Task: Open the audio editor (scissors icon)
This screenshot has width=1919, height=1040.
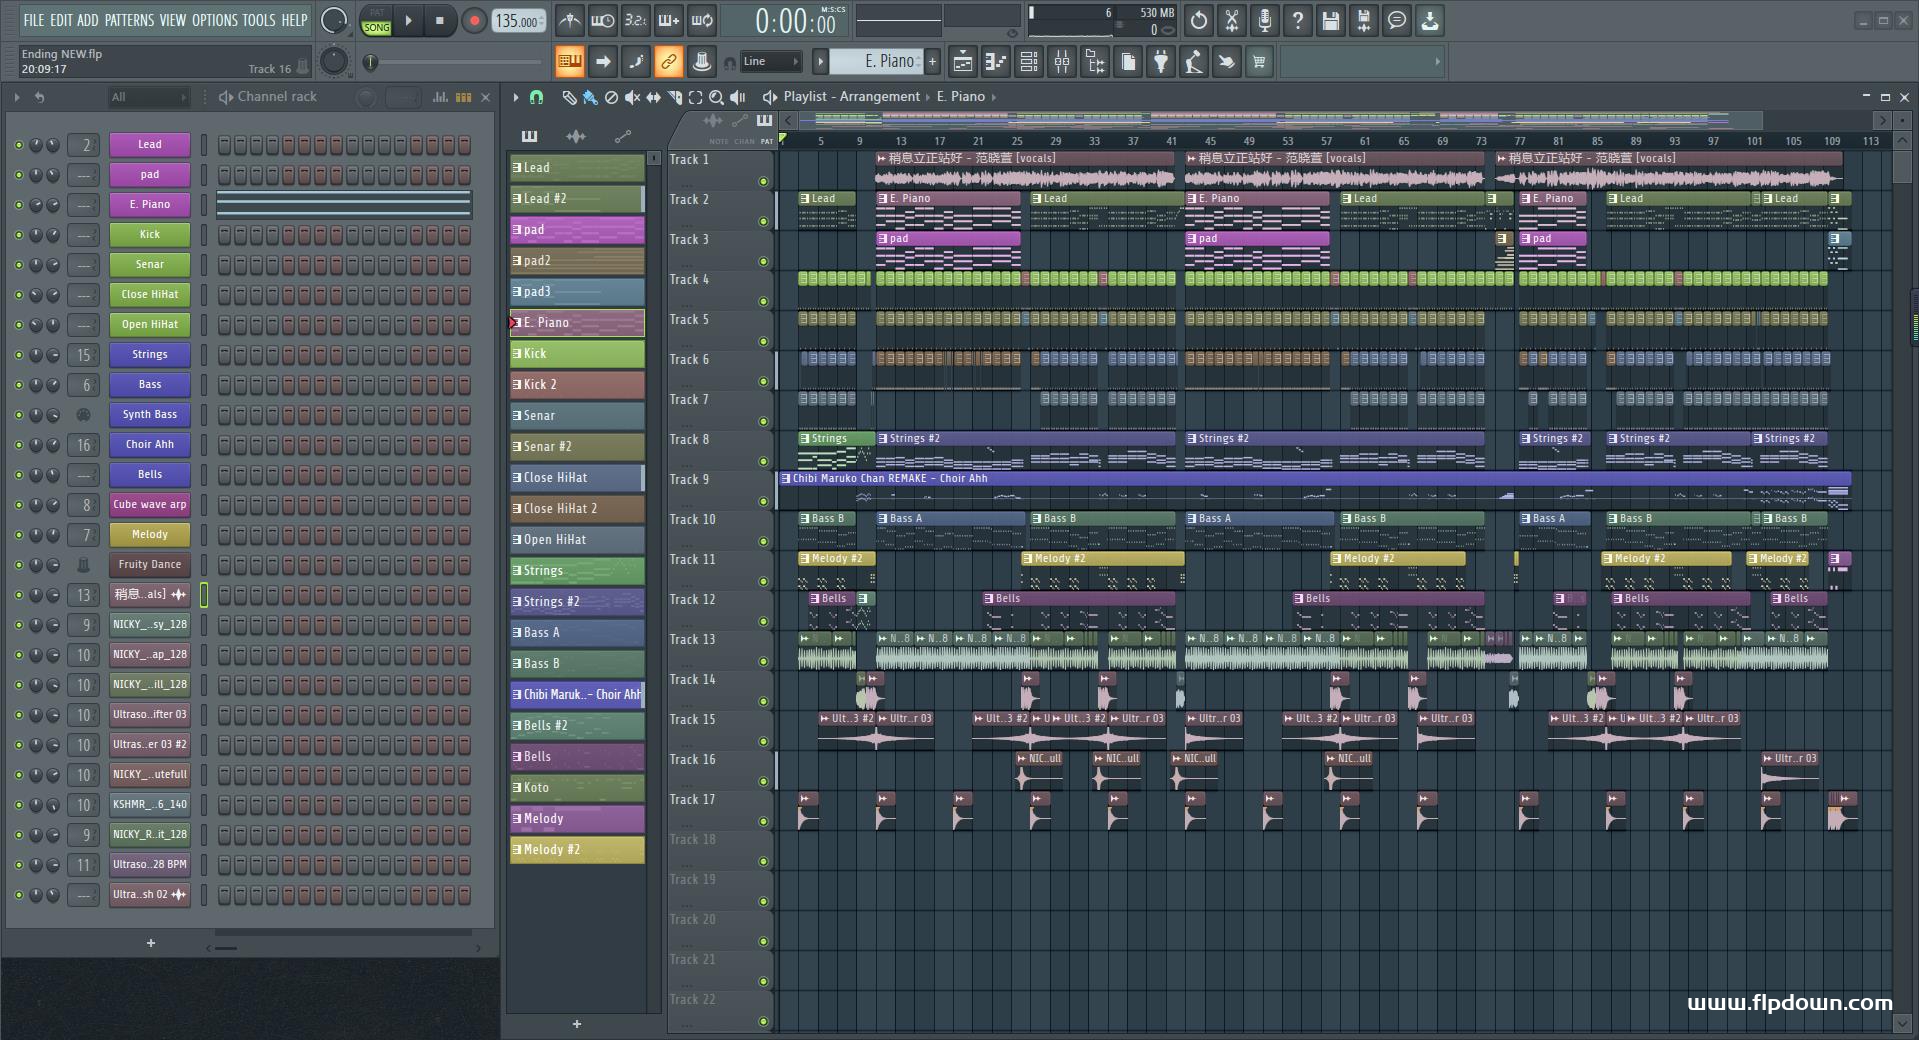Action: (1232, 20)
